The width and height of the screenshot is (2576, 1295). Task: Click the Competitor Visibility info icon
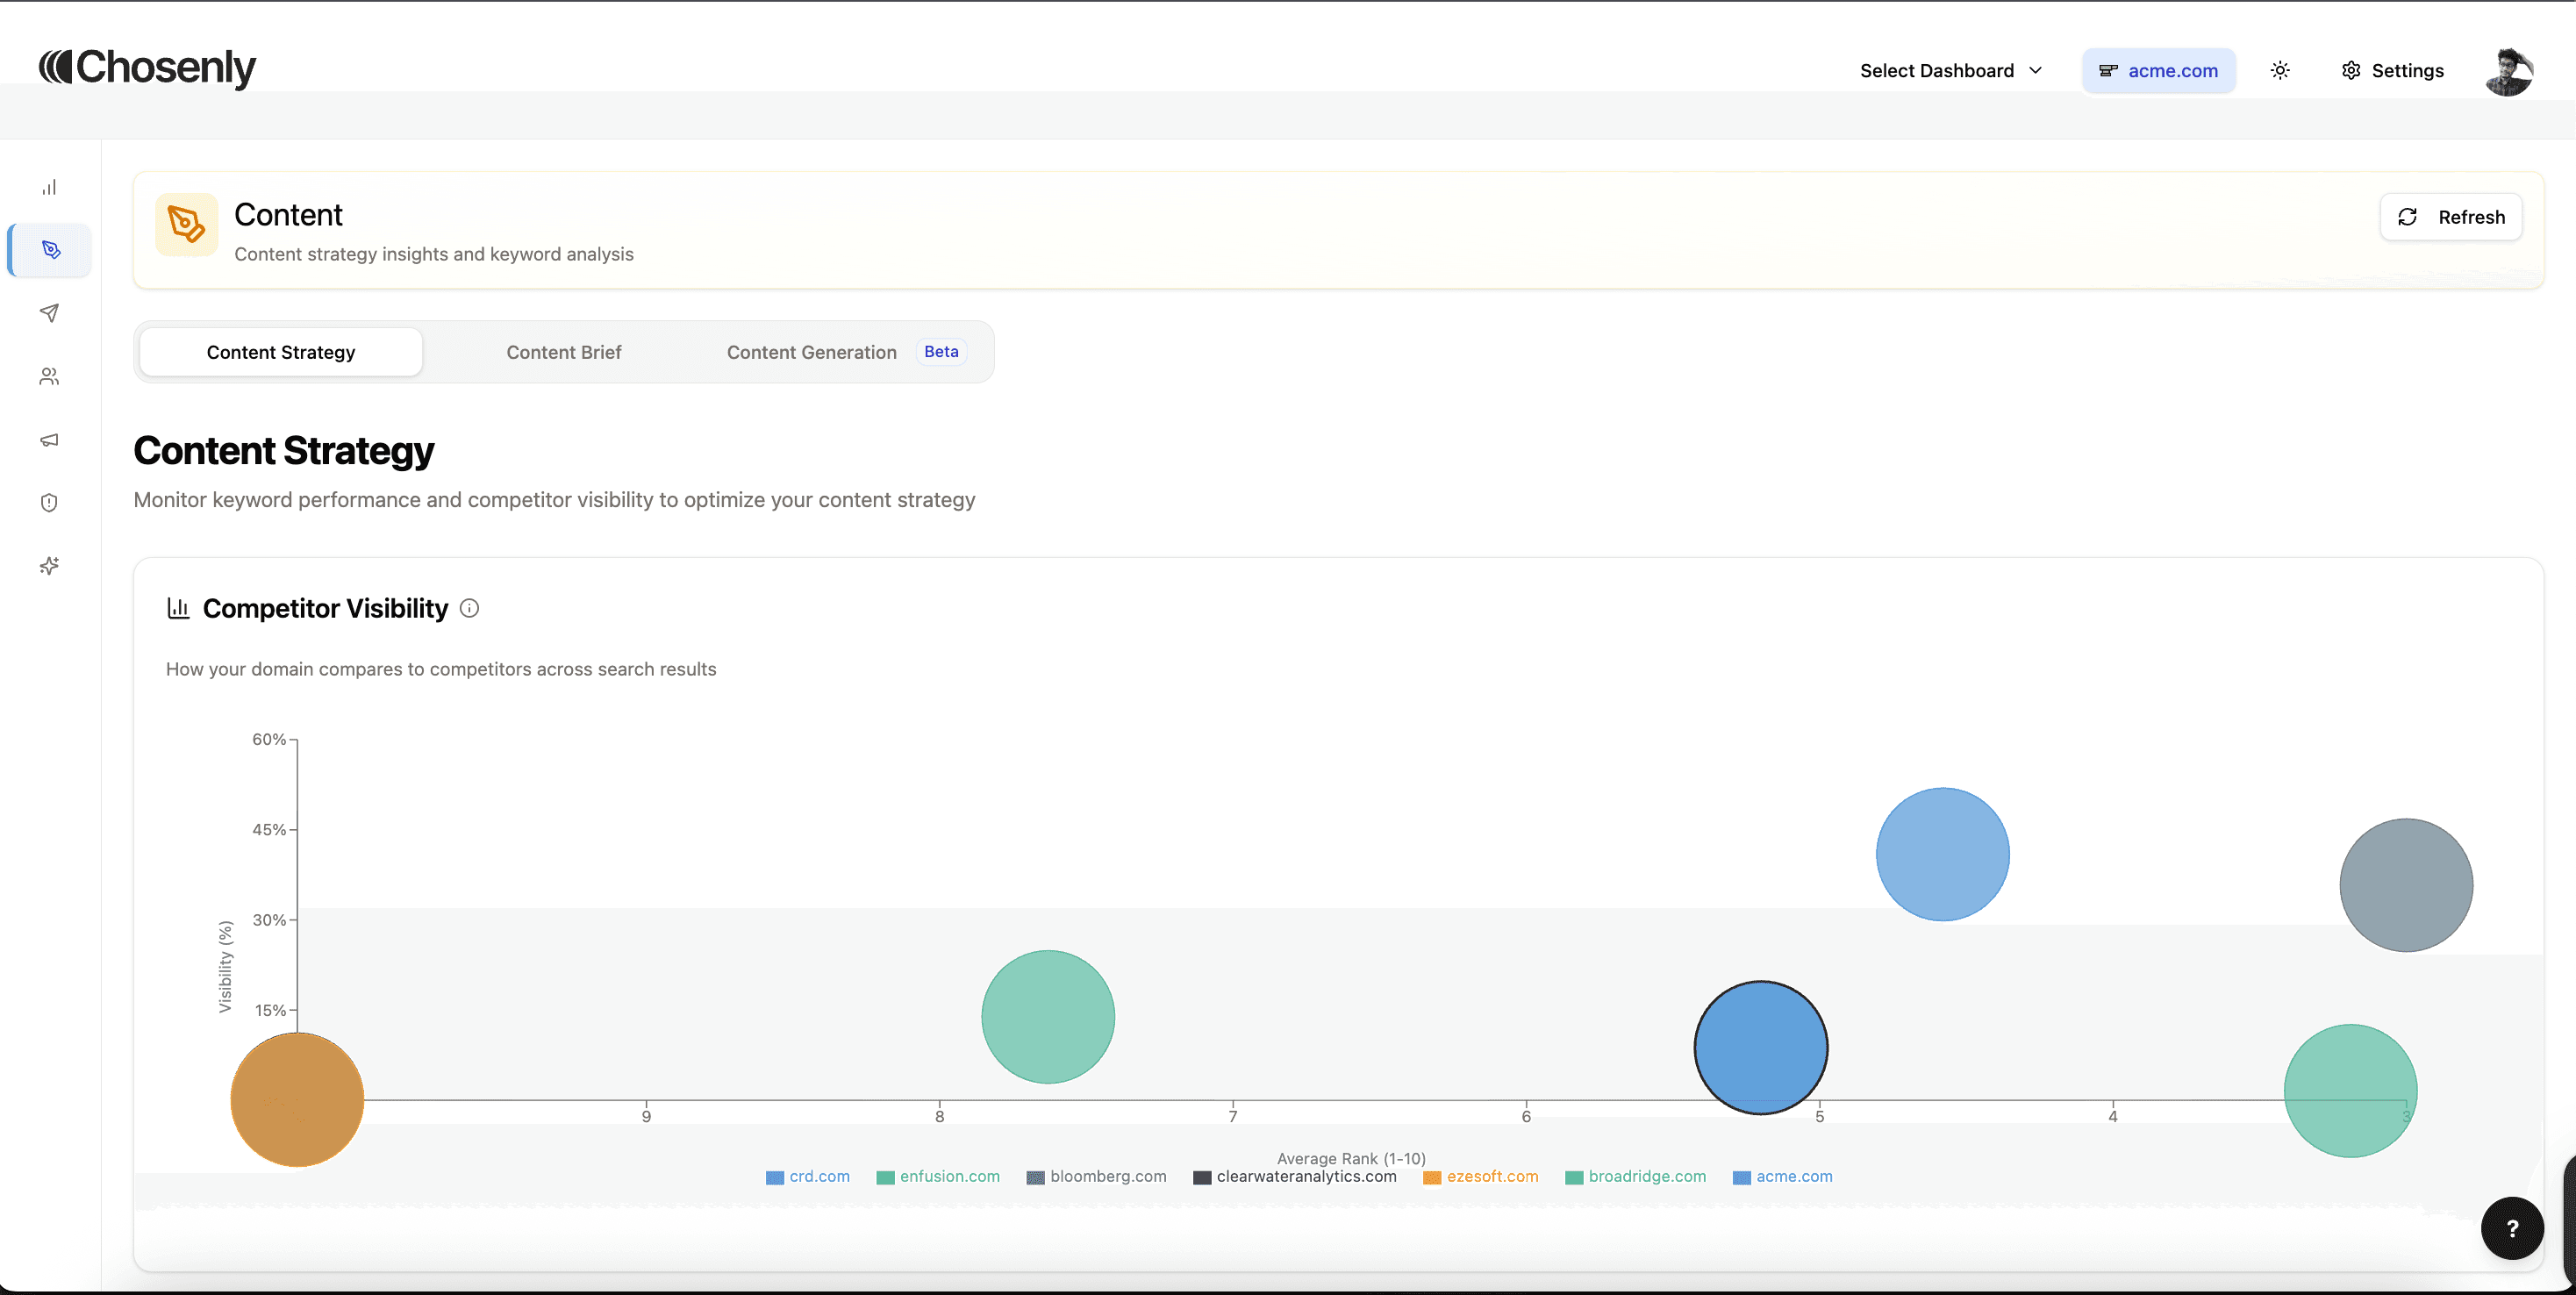(469, 608)
